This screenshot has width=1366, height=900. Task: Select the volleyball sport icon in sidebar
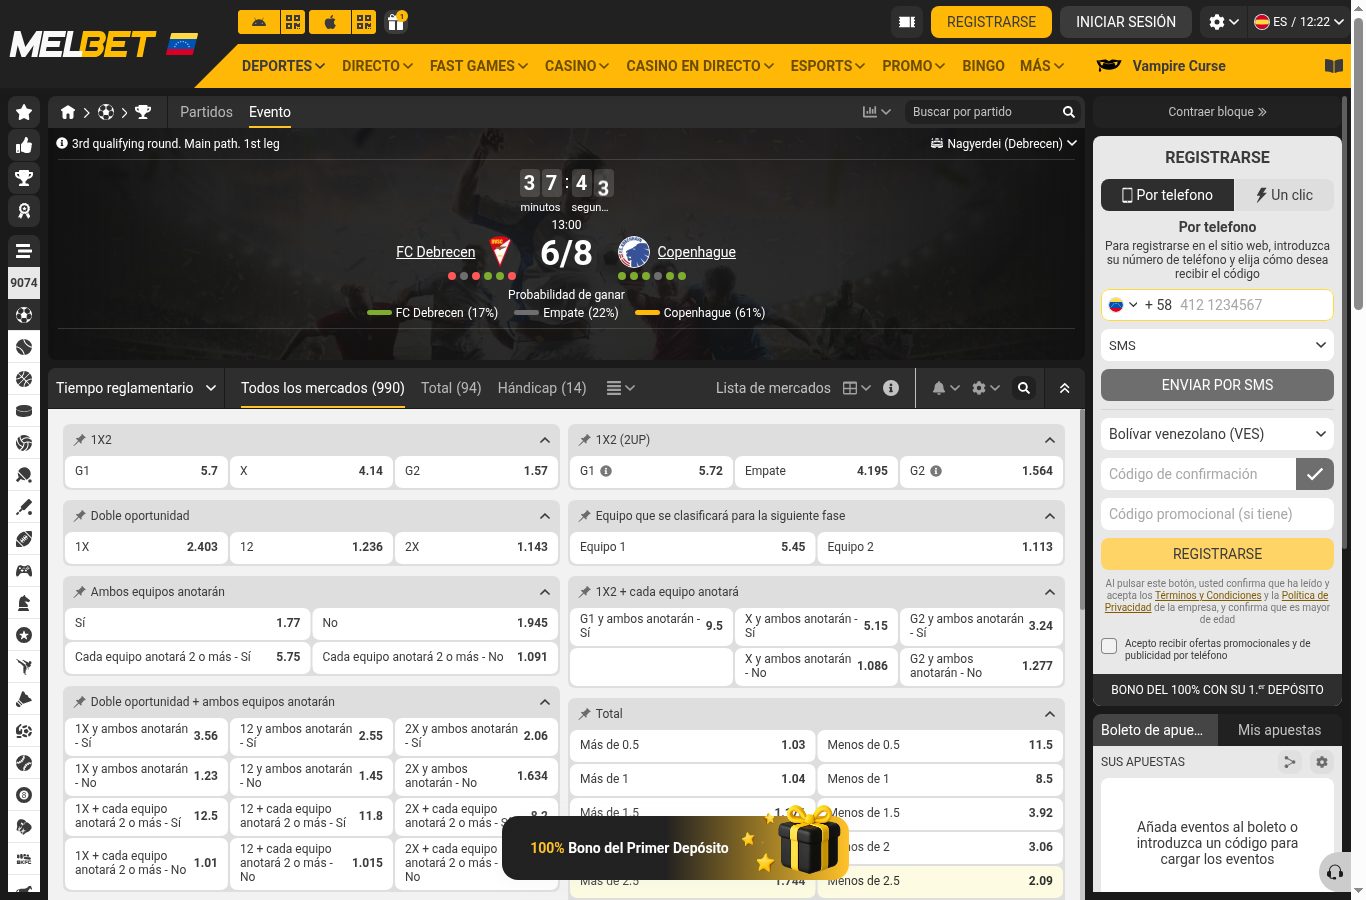click(x=24, y=443)
